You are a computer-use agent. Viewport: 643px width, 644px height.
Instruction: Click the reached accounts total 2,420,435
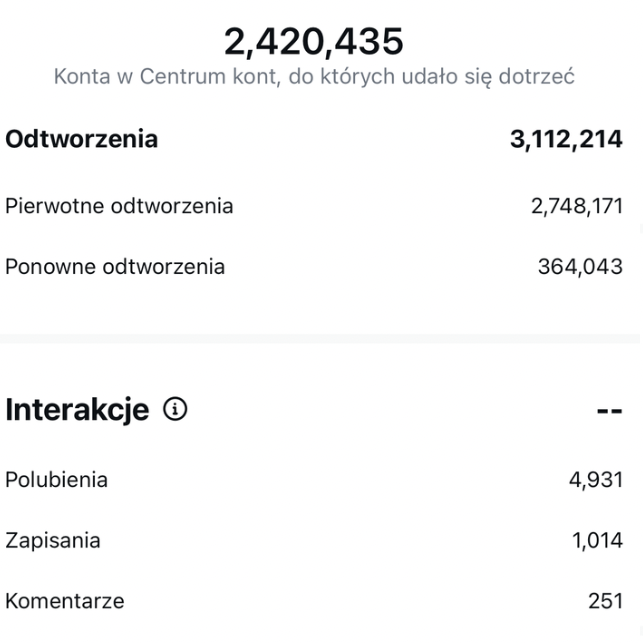314,41
